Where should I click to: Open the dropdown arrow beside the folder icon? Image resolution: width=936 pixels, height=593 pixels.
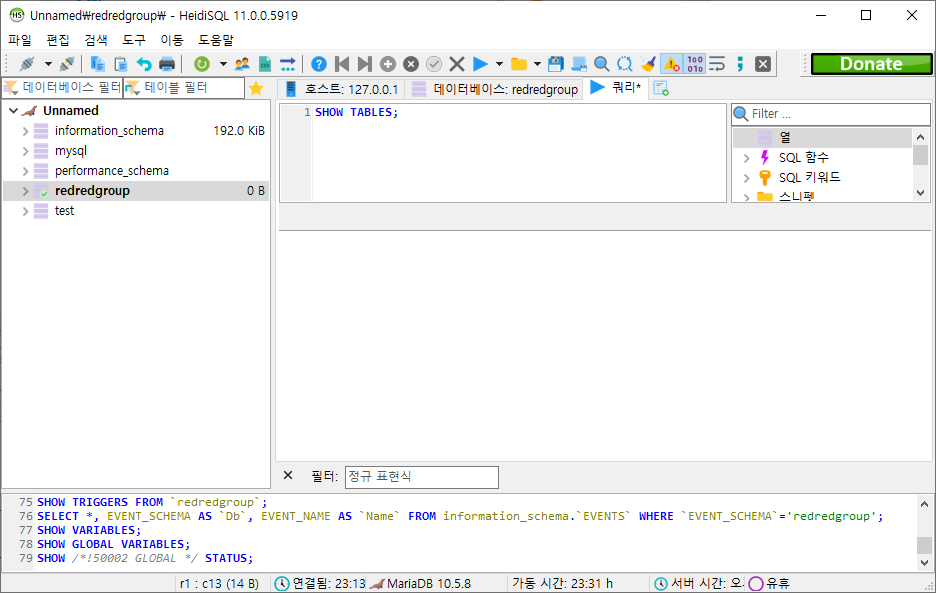pos(537,64)
